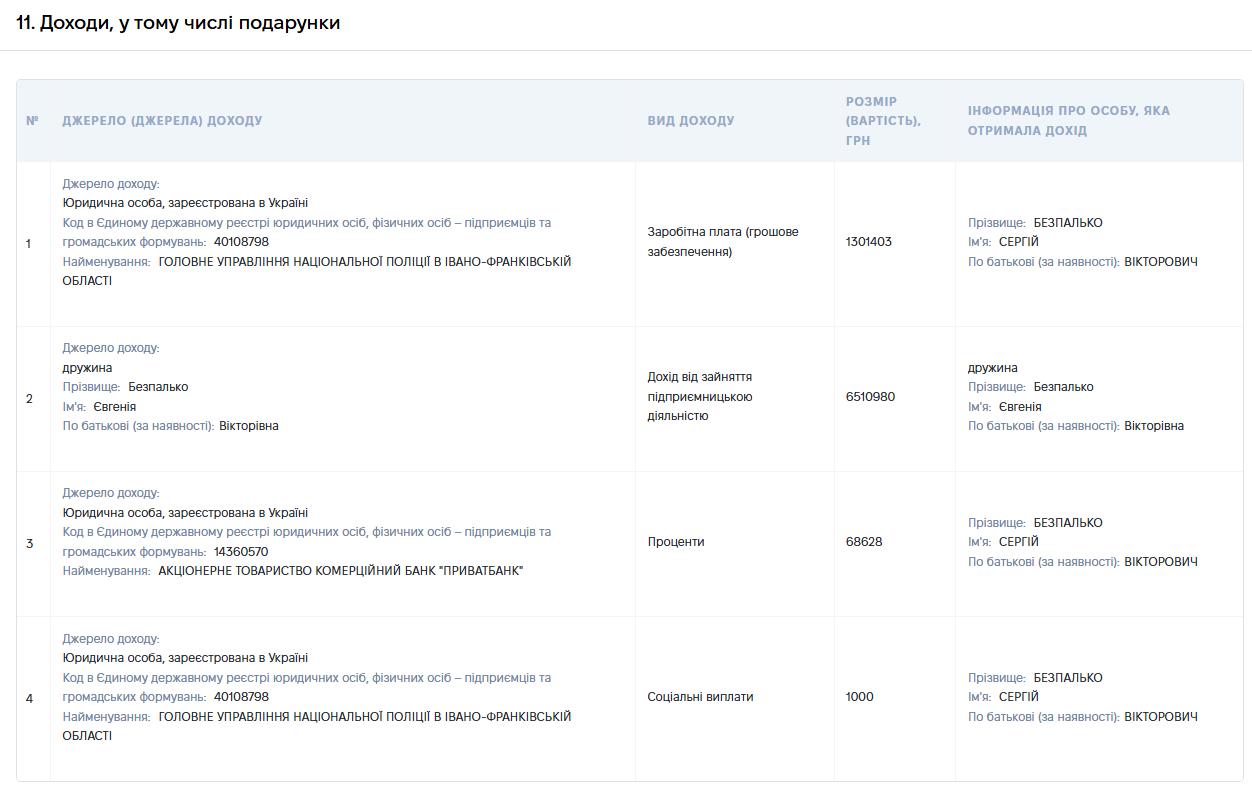
Task: Click recipient name 'СЕРГІЙ' in row 3
Action: coord(1019,542)
